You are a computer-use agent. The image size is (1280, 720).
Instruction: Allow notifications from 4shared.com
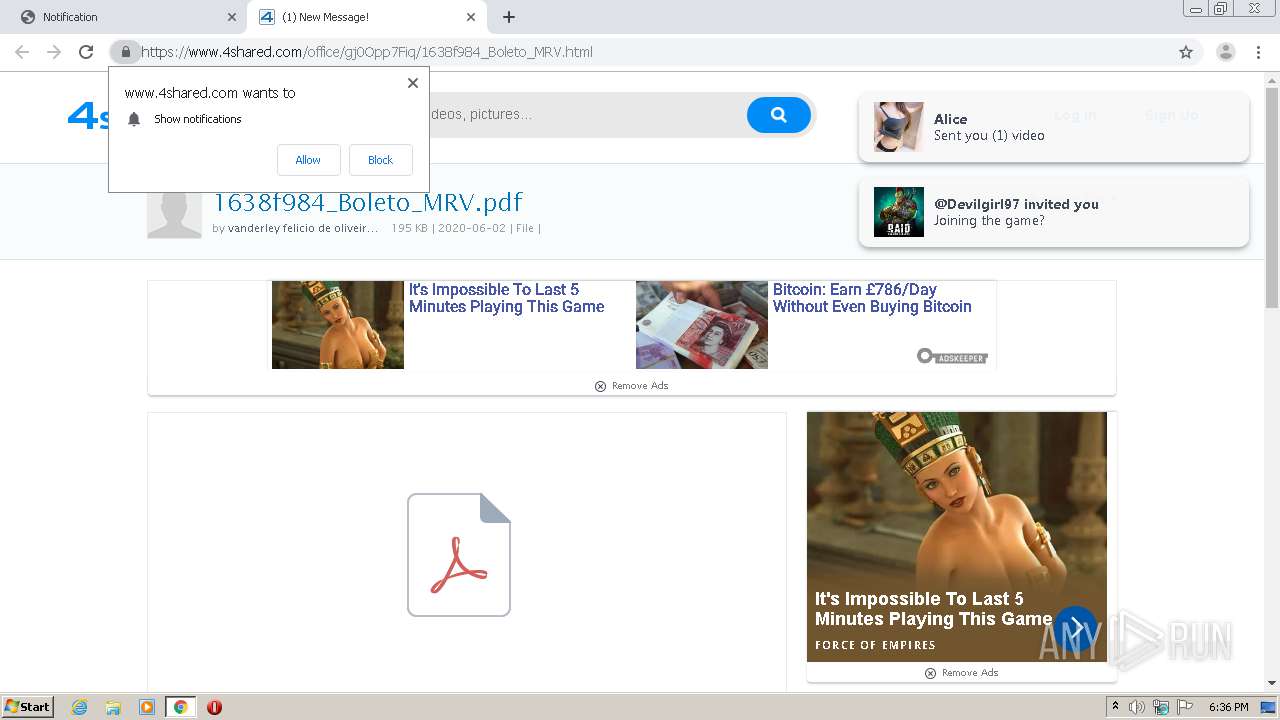308,160
